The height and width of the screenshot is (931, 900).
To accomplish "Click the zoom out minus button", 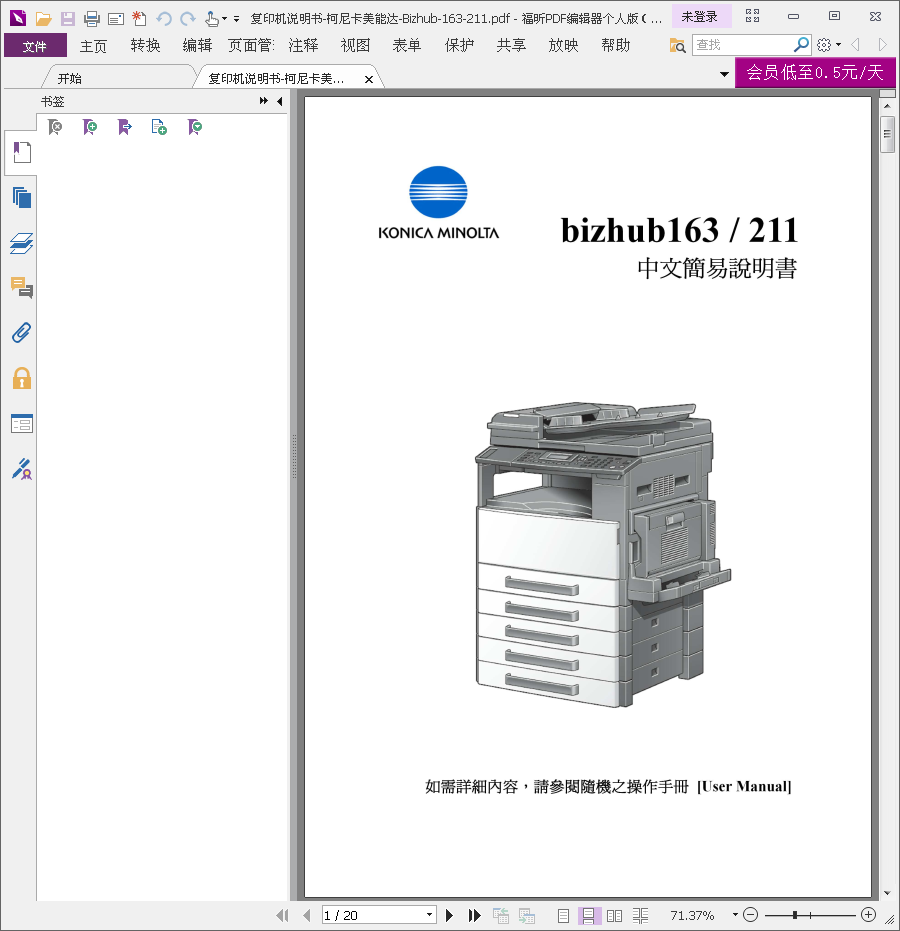I will tap(750, 915).
